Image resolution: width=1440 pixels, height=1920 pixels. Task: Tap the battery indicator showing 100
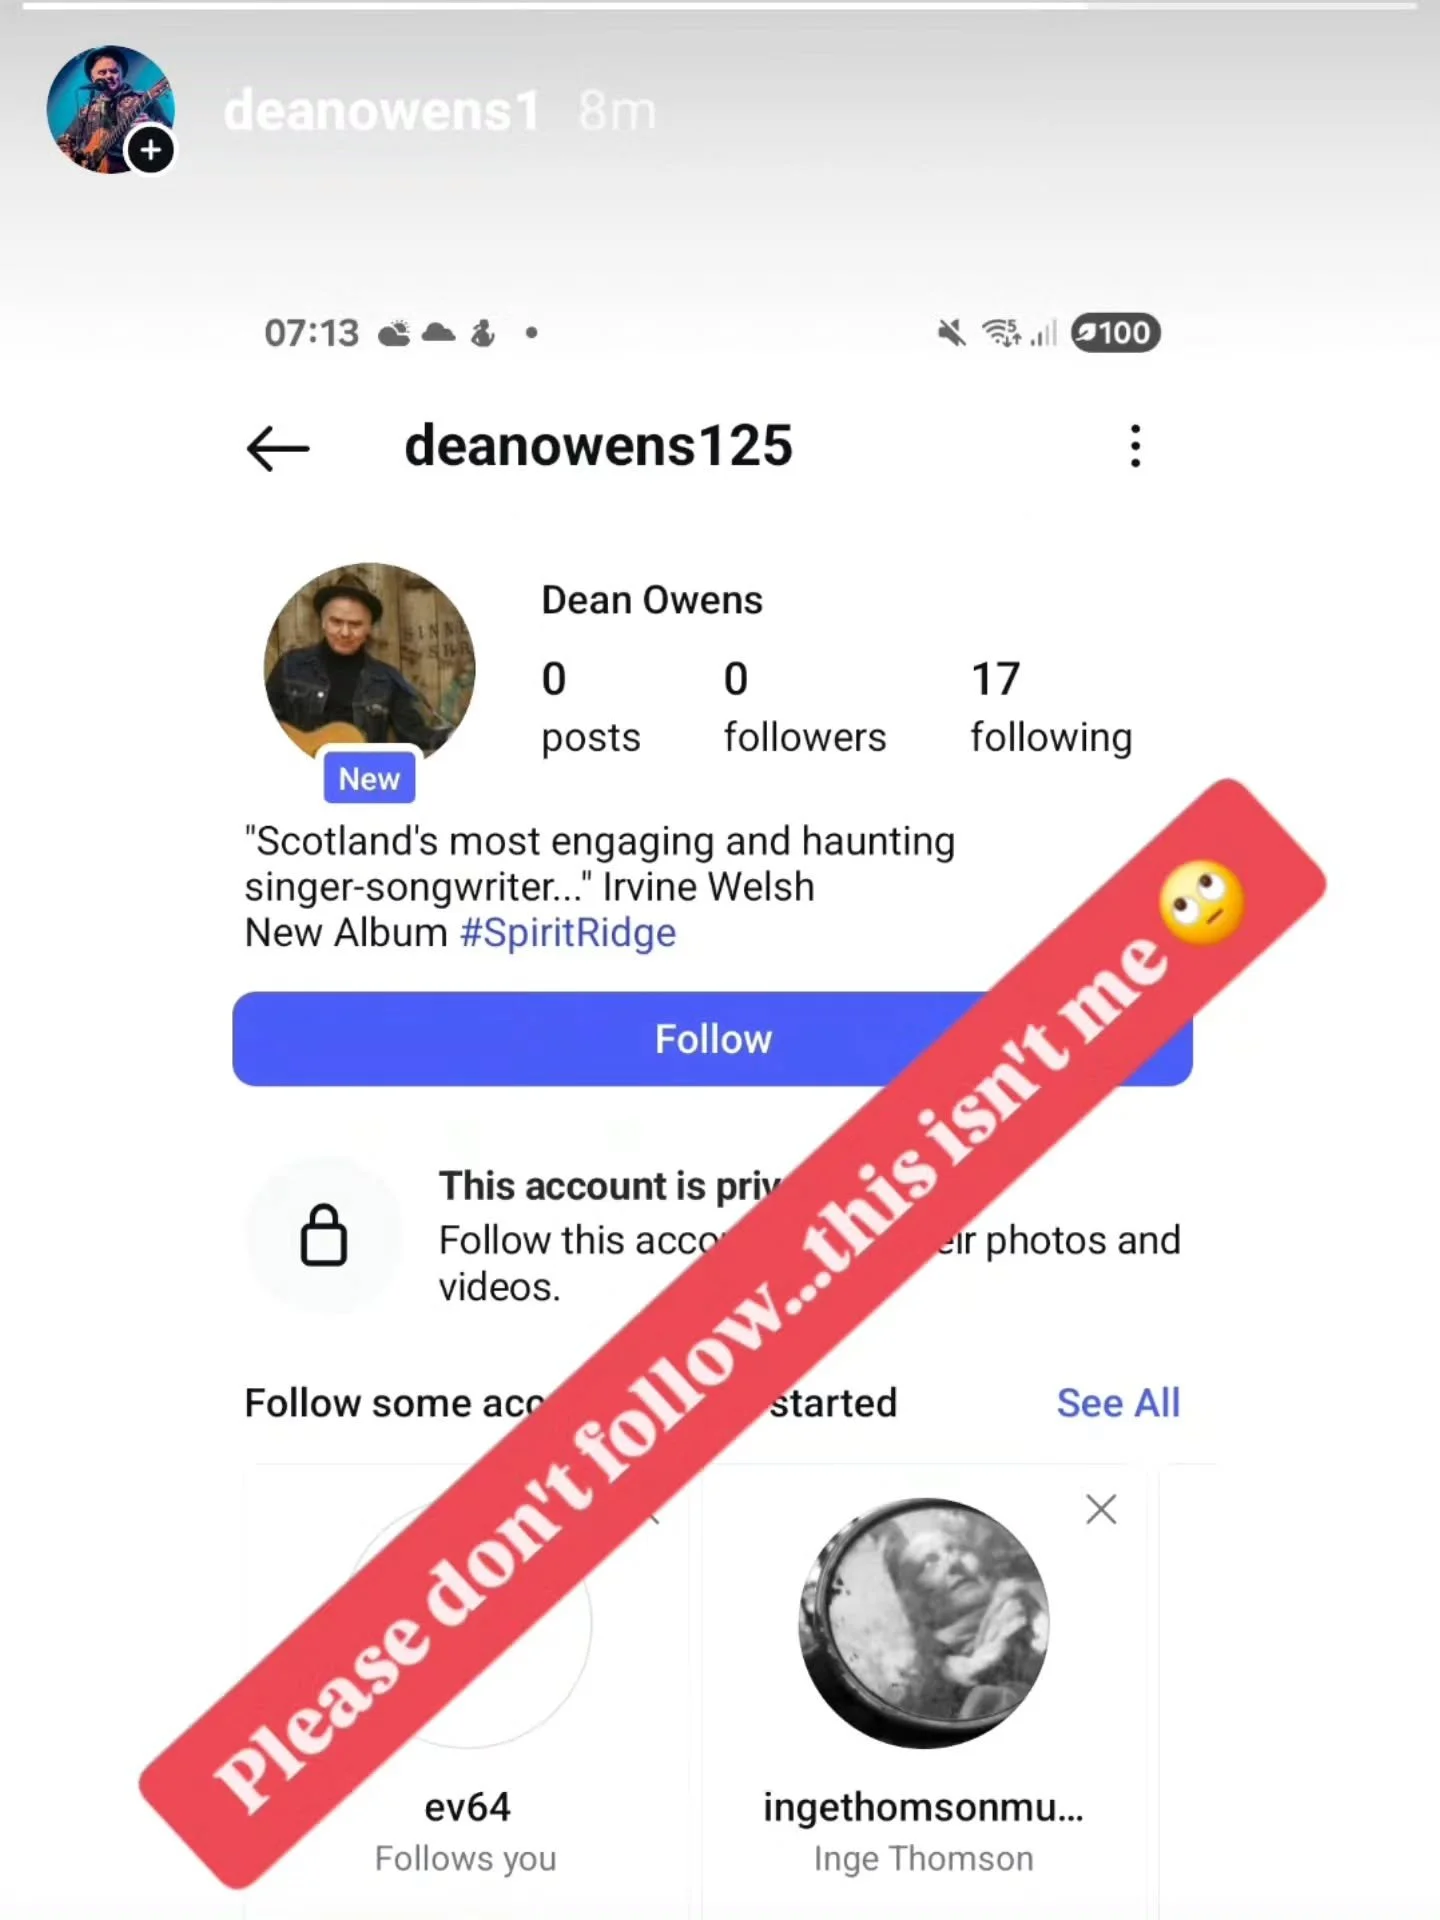(x=1115, y=333)
